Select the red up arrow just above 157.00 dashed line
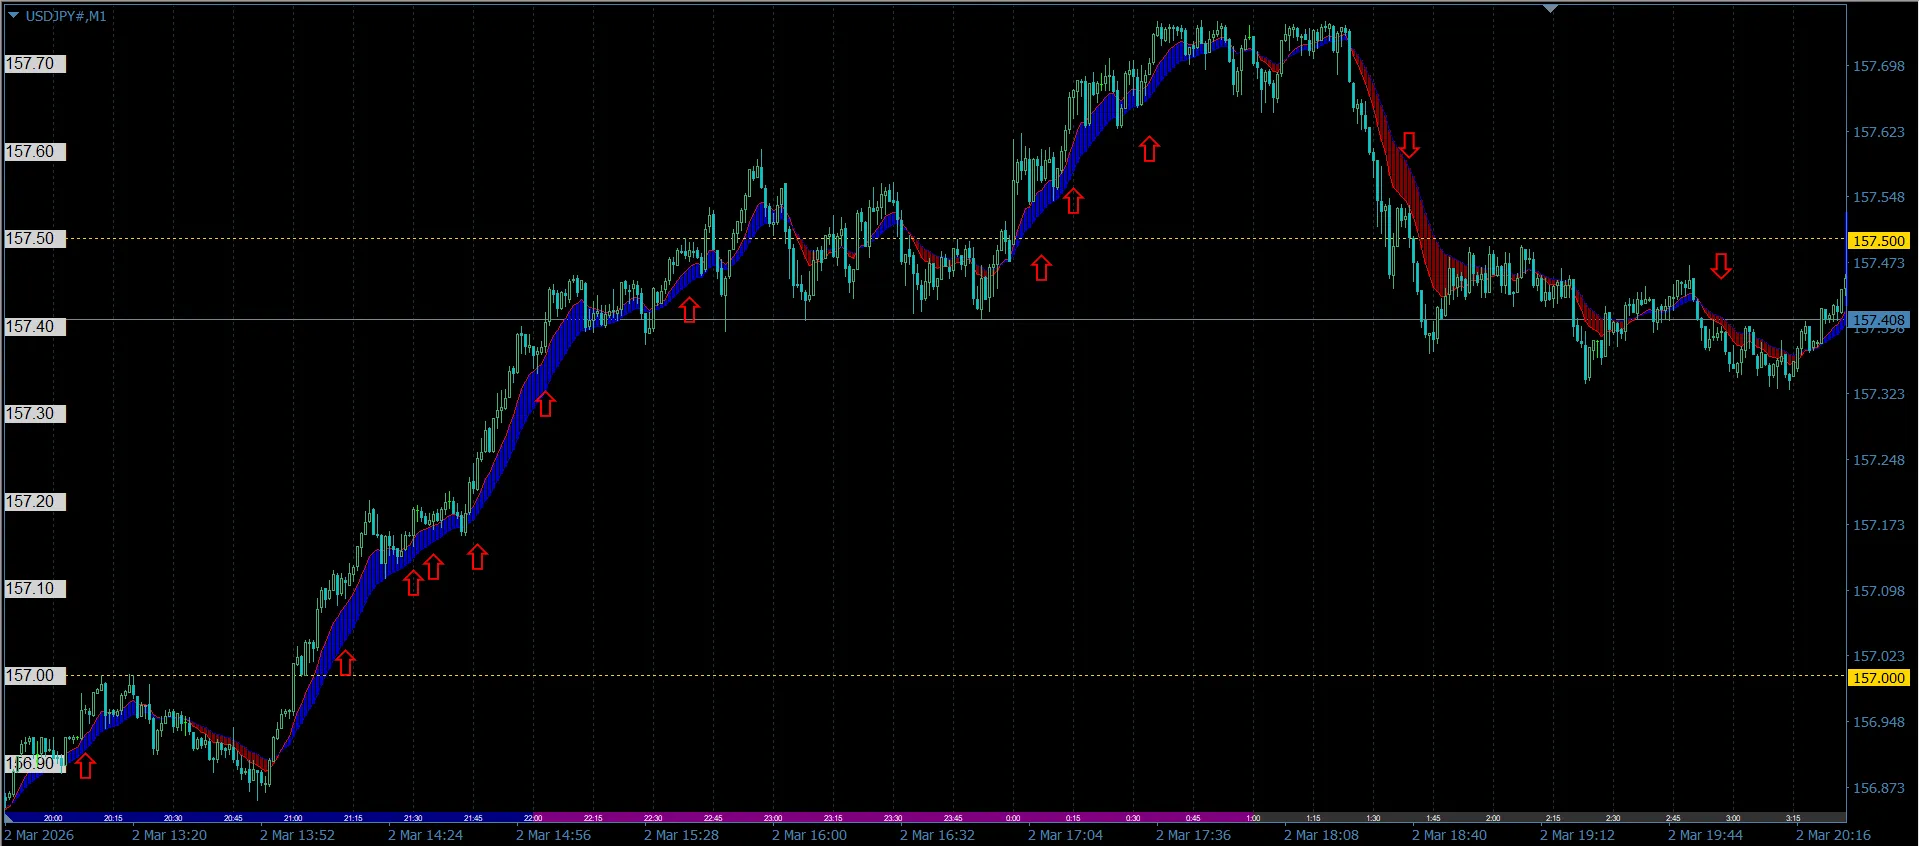1920x846 pixels. [x=345, y=663]
